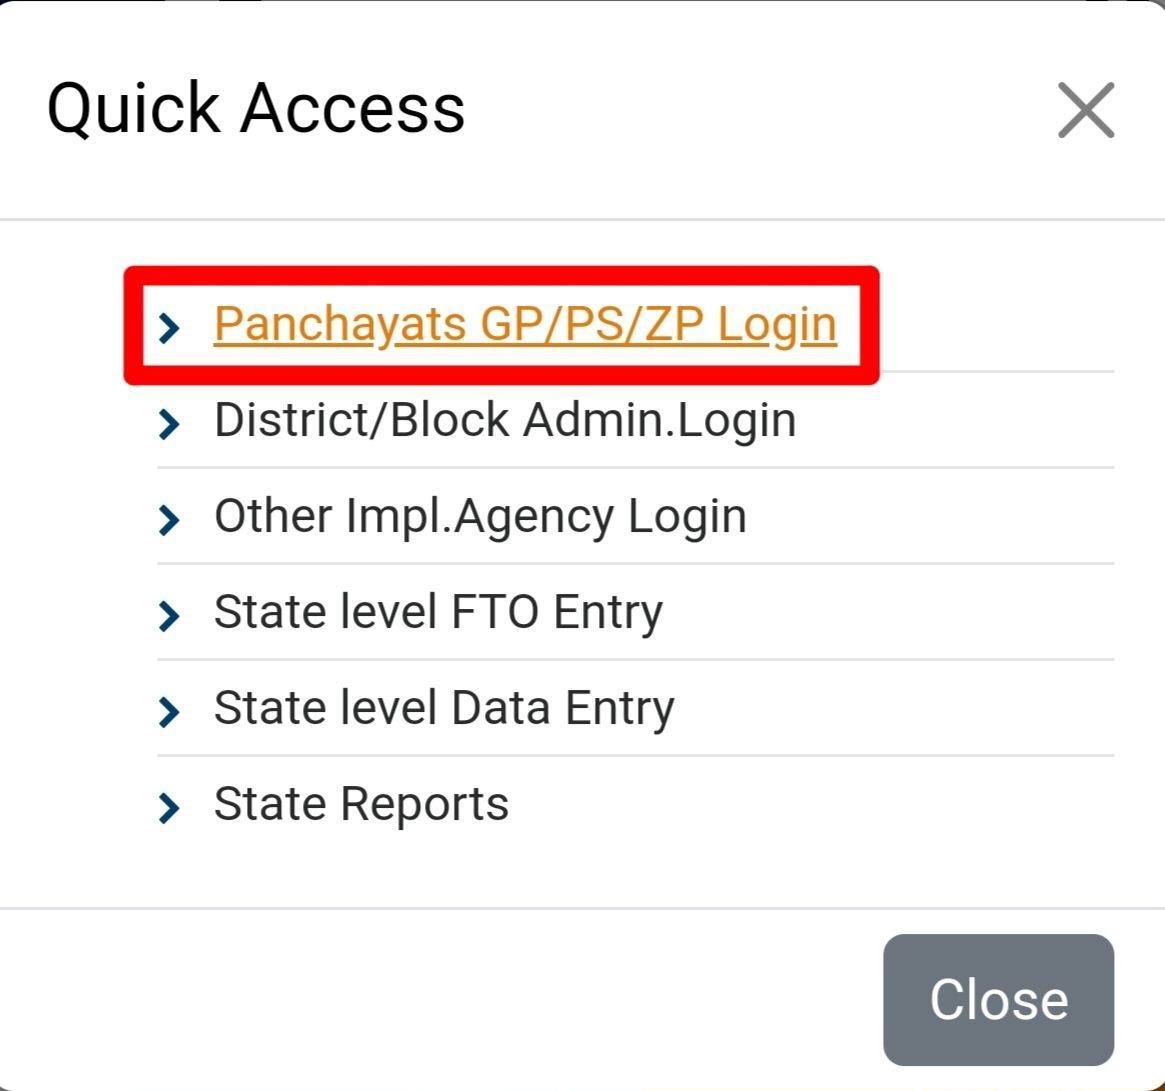
Task: Open State level FTO Entry
Action: 437,612
